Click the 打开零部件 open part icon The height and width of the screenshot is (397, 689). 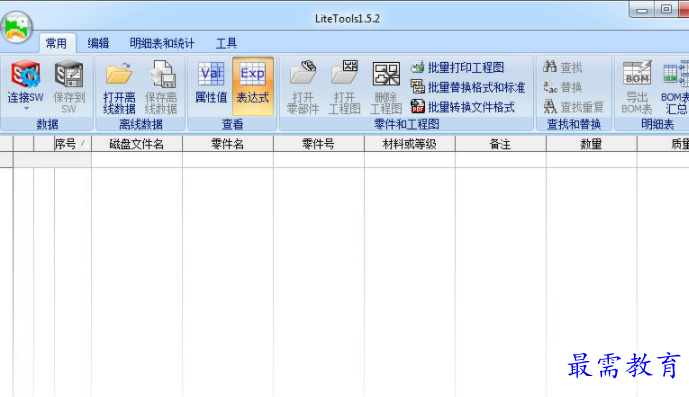tap(303, 74)
